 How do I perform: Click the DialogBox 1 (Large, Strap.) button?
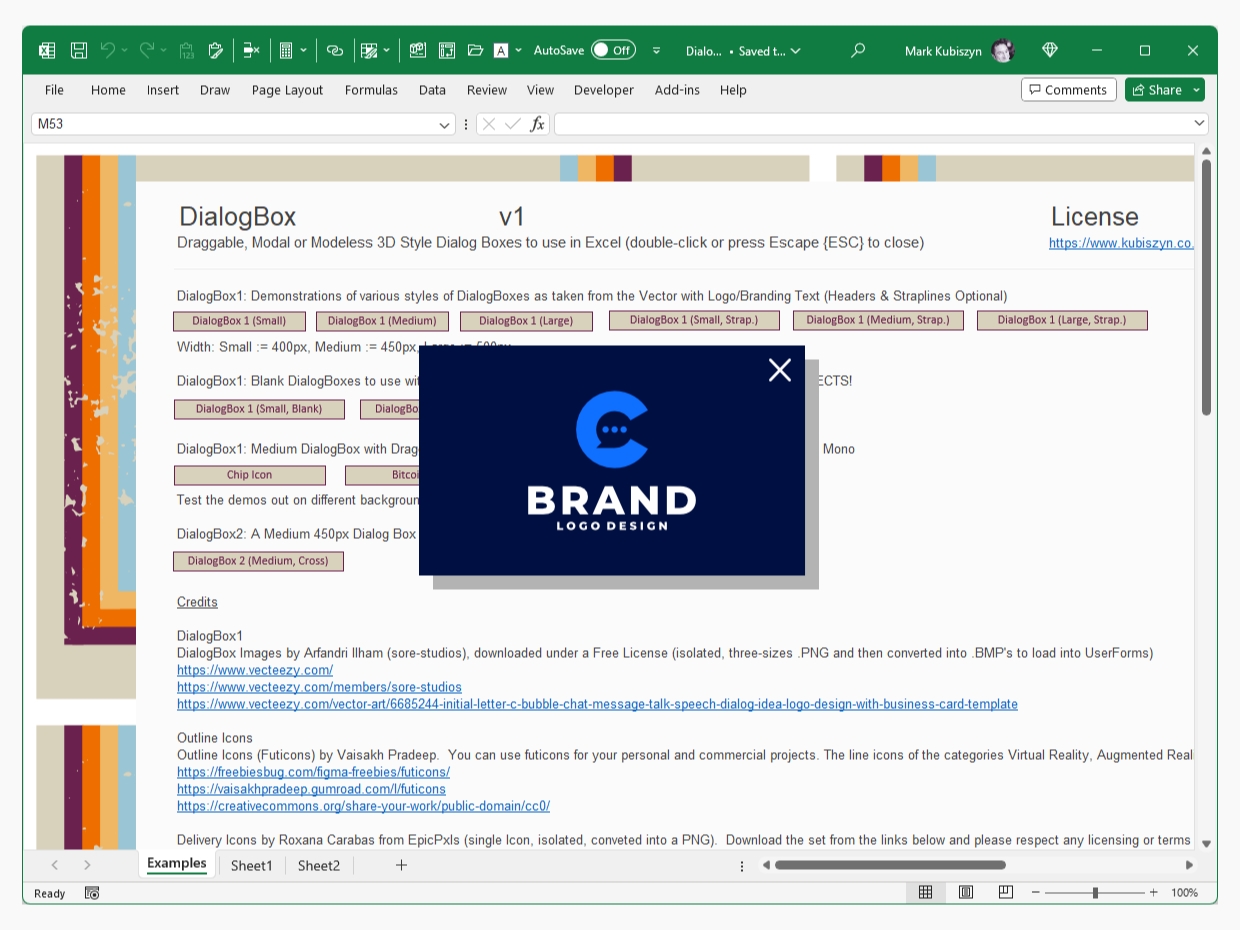coord(1061,320)
